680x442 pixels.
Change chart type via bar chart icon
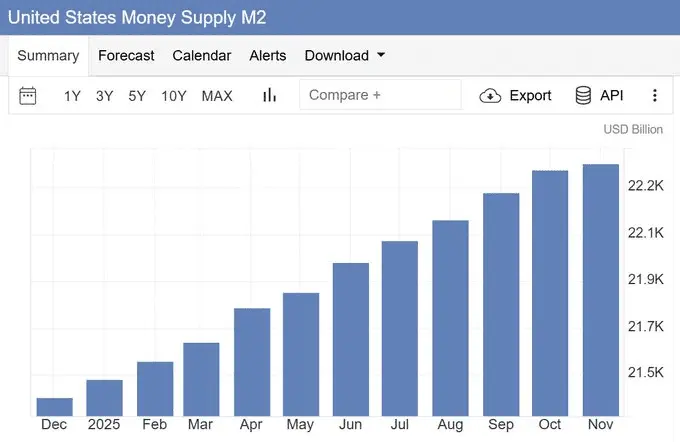pos(269,95)
